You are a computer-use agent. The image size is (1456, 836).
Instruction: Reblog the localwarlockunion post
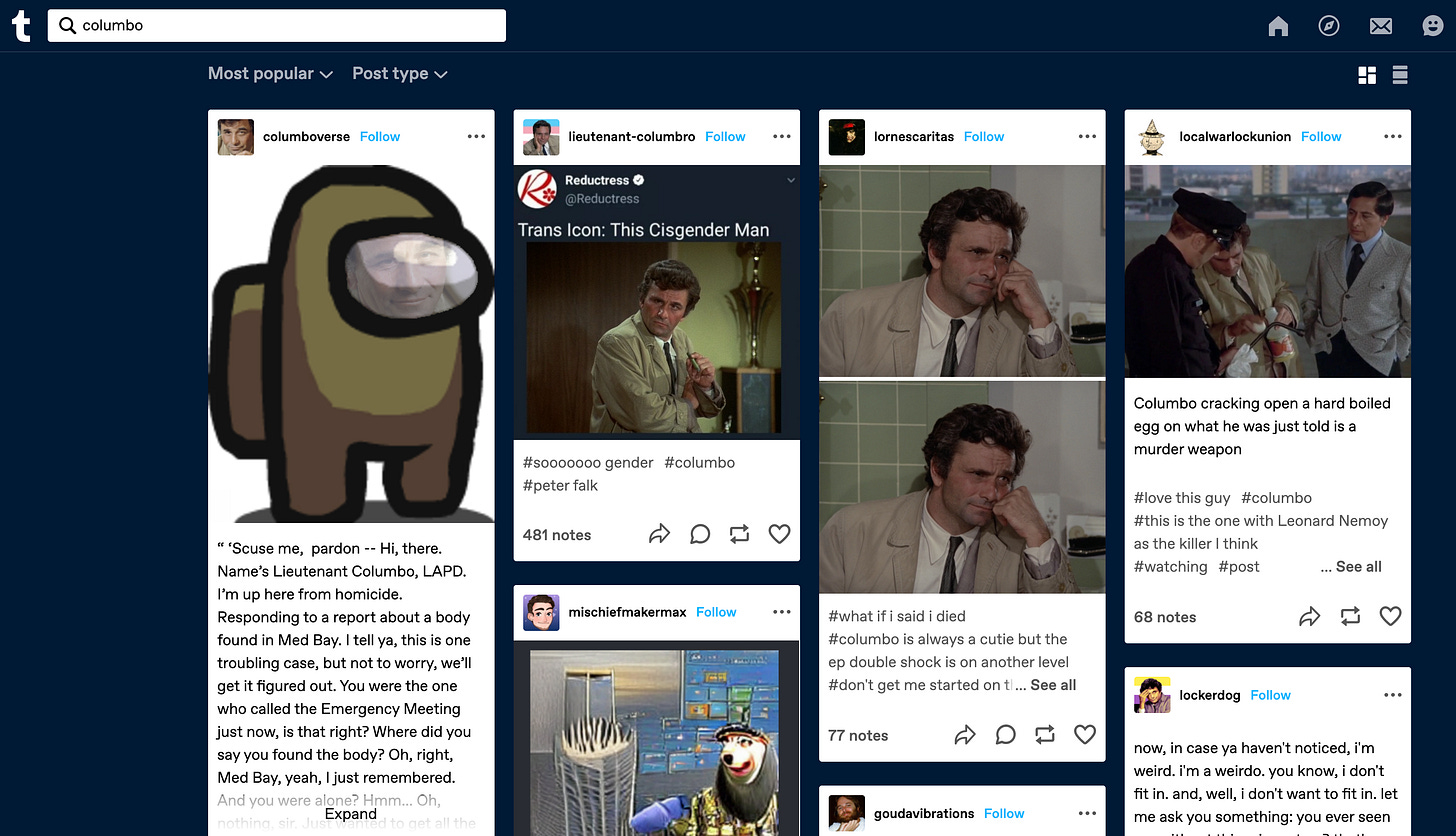point(1350,617)
